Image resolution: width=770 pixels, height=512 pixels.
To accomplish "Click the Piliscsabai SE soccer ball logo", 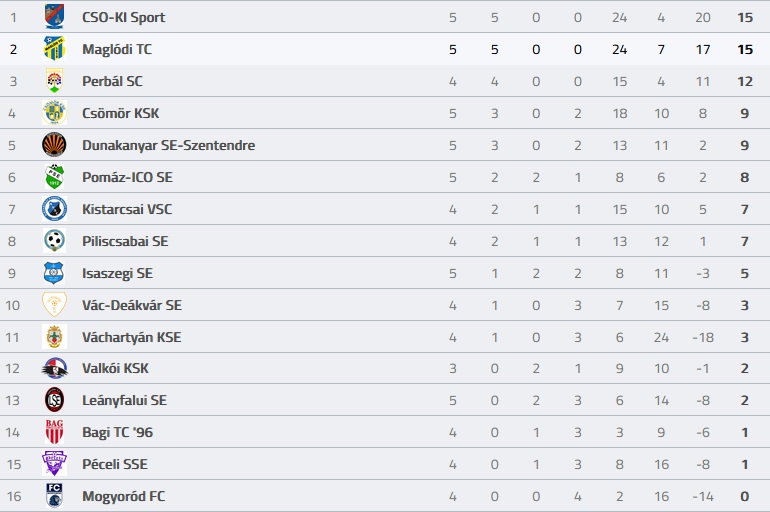I will [54, 241].
